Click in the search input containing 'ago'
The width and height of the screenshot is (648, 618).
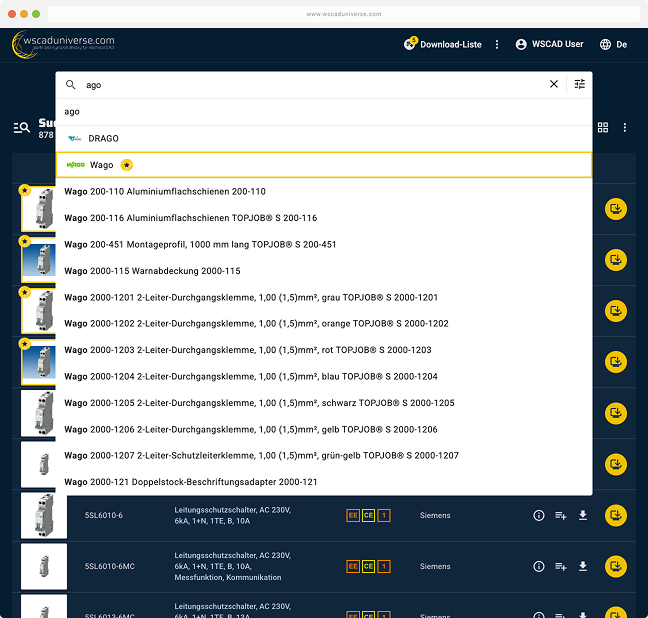click(x=300, y=85)
